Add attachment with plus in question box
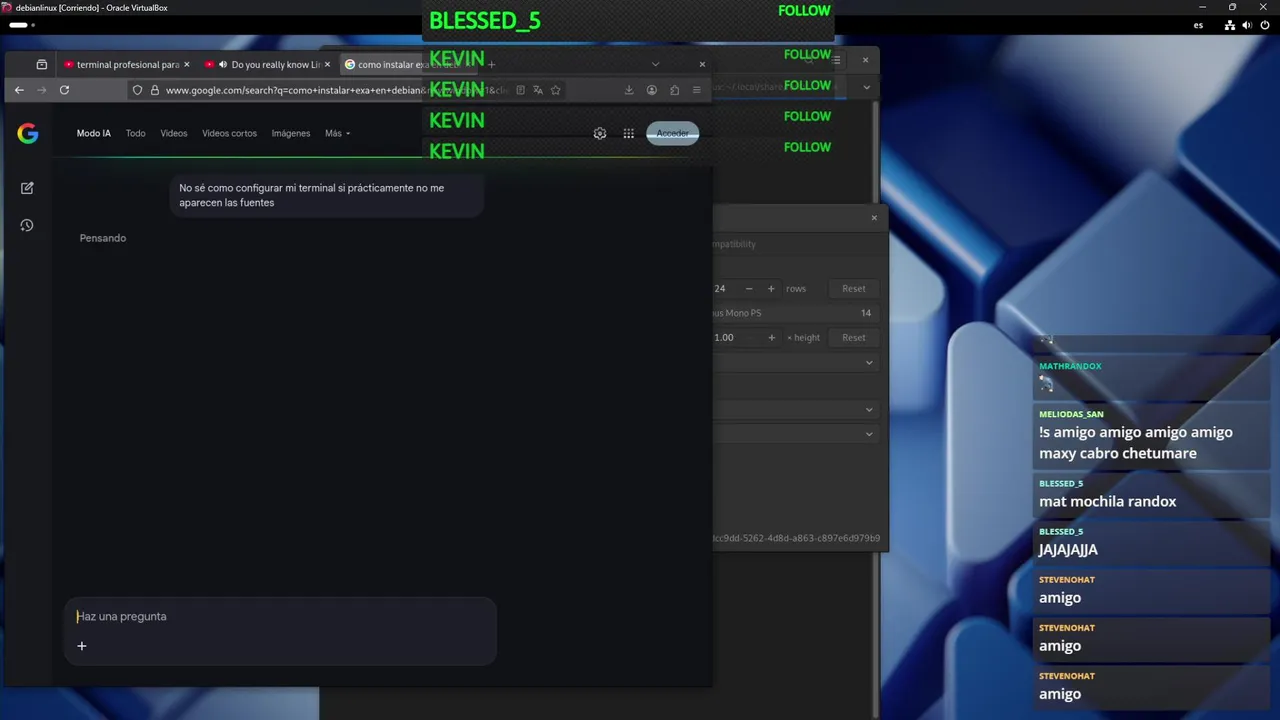The image size is (1280, 720). point(82,646)
